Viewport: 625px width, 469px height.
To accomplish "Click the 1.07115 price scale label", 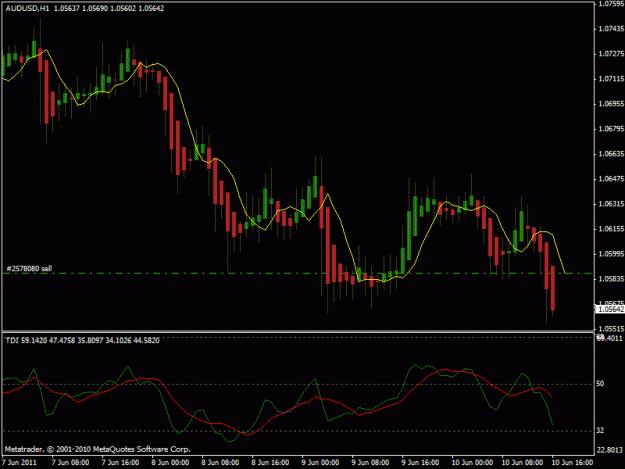I will point(611,79).
